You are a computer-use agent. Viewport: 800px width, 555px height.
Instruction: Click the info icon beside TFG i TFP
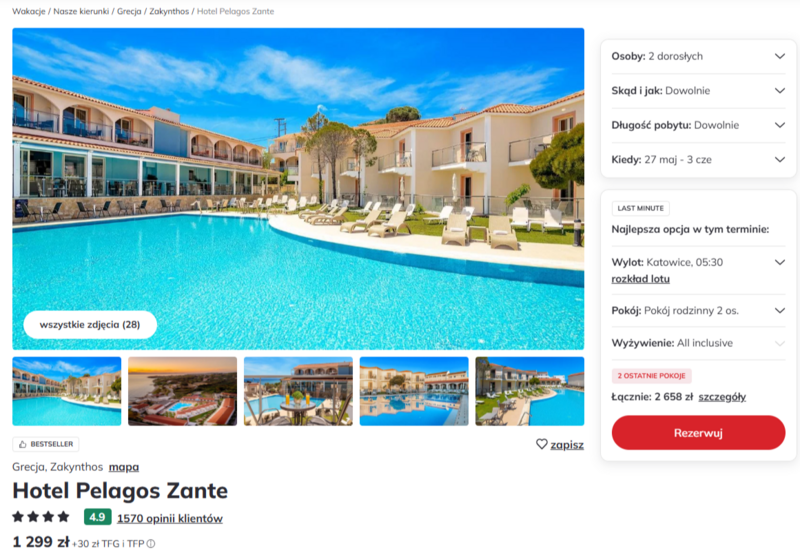point(151,544)
